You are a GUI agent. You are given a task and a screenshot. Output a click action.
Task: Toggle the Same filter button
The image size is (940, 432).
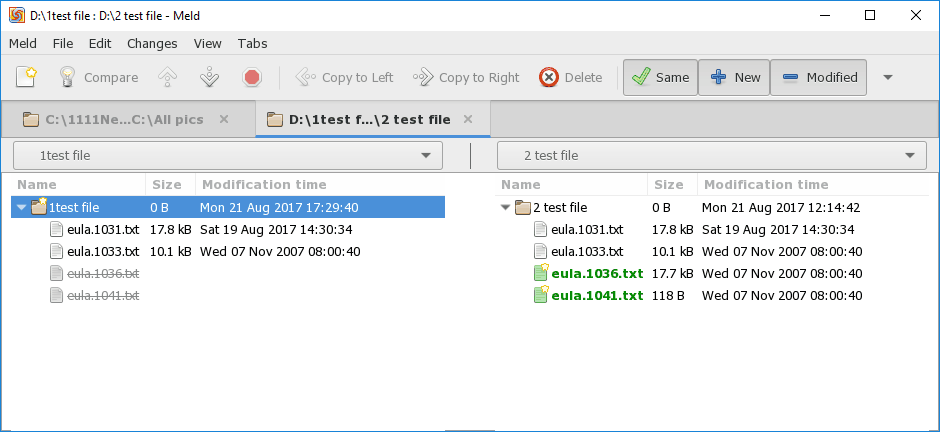click(661, 77)
